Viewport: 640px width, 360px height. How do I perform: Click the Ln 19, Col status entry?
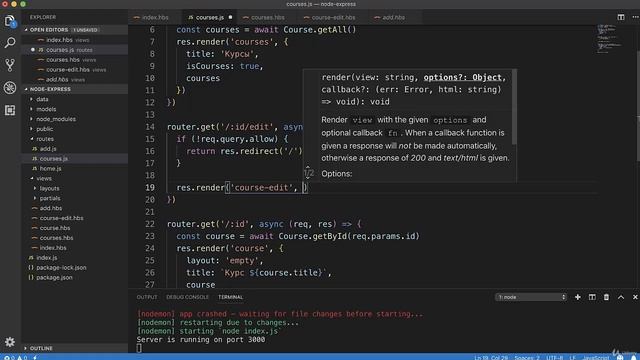point(491,358)
